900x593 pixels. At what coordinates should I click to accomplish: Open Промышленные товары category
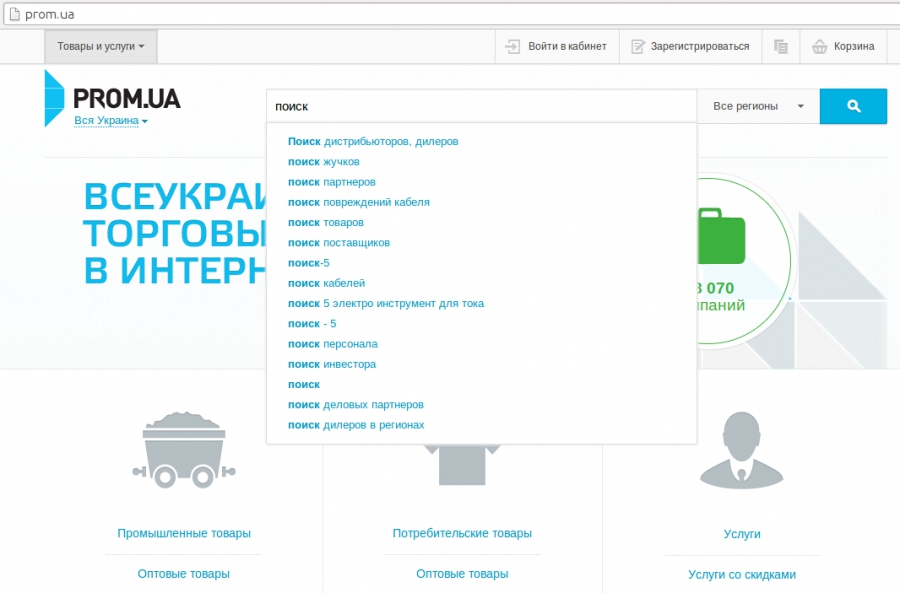coord(184,533)
